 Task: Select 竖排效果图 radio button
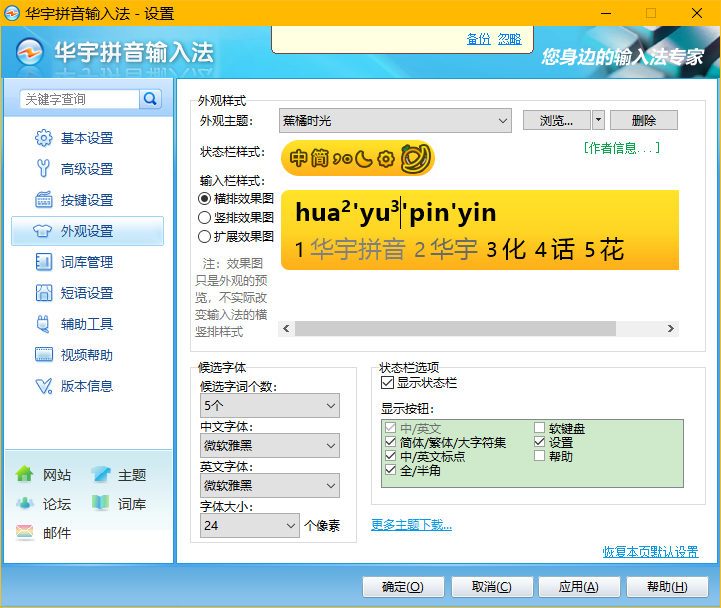click(x=205, y=217)
